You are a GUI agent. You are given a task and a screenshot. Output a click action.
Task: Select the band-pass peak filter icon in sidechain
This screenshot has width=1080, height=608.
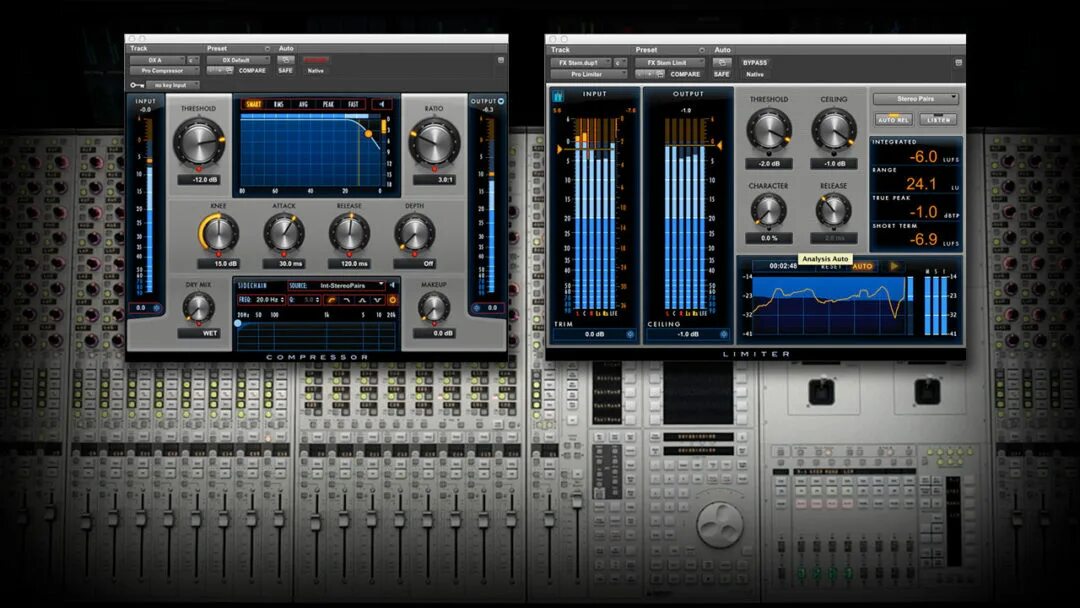pyautogui.click(x=362, y=300)
